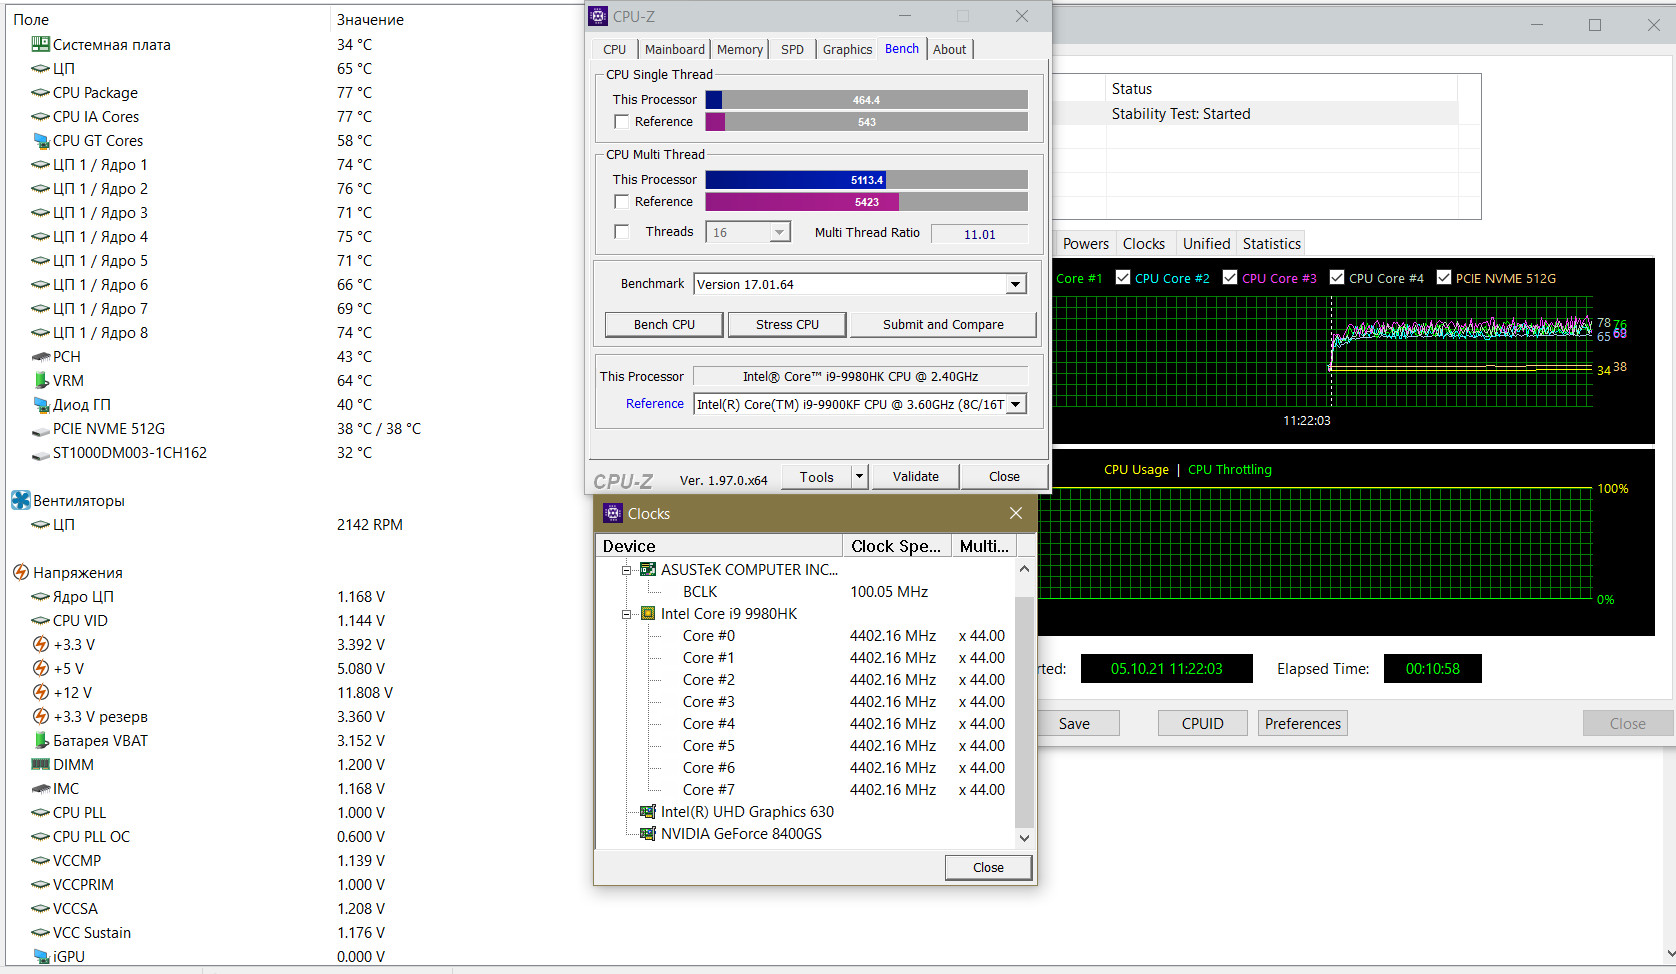Click the Stress CPU button

[x=788, y=324]
